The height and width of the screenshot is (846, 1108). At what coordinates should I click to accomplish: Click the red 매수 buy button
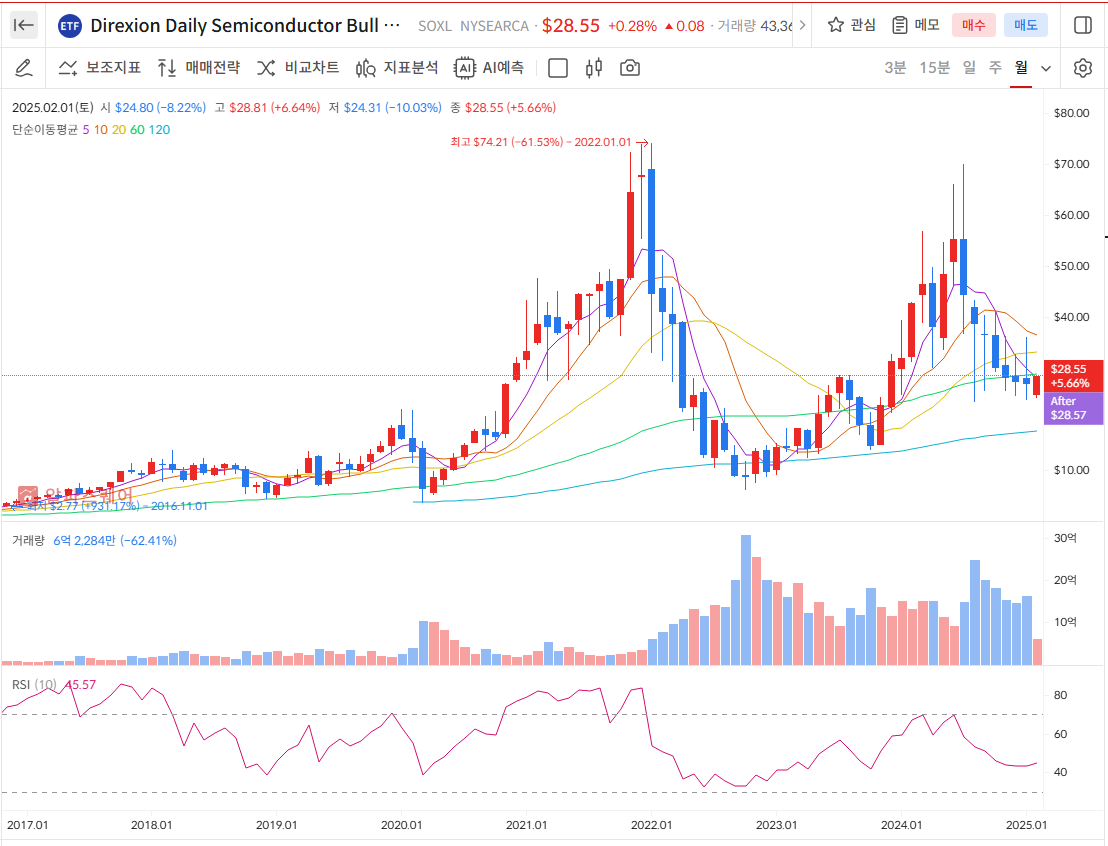(973, 25)
